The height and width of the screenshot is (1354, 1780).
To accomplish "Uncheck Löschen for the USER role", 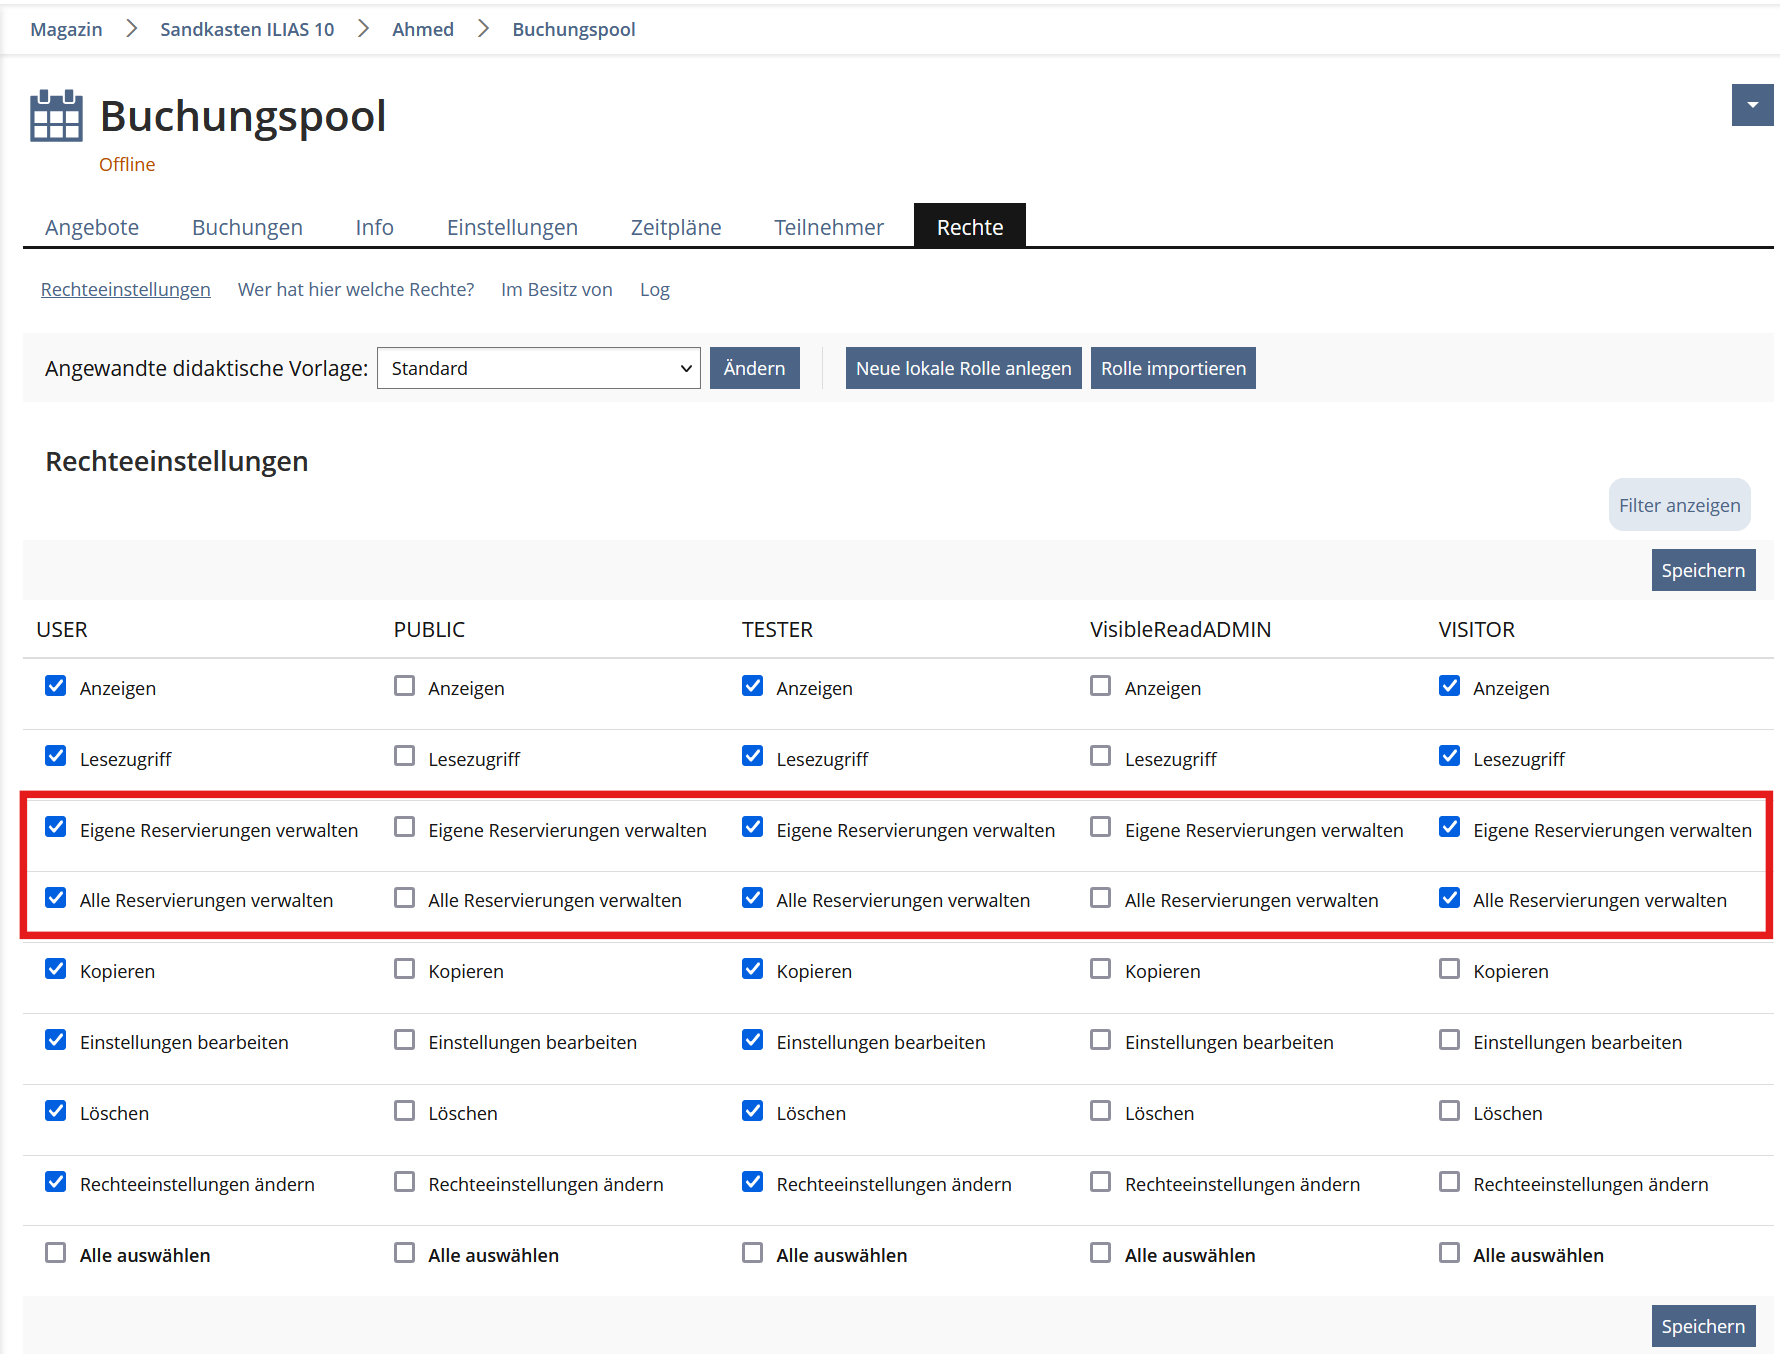I will (56, 1111).
